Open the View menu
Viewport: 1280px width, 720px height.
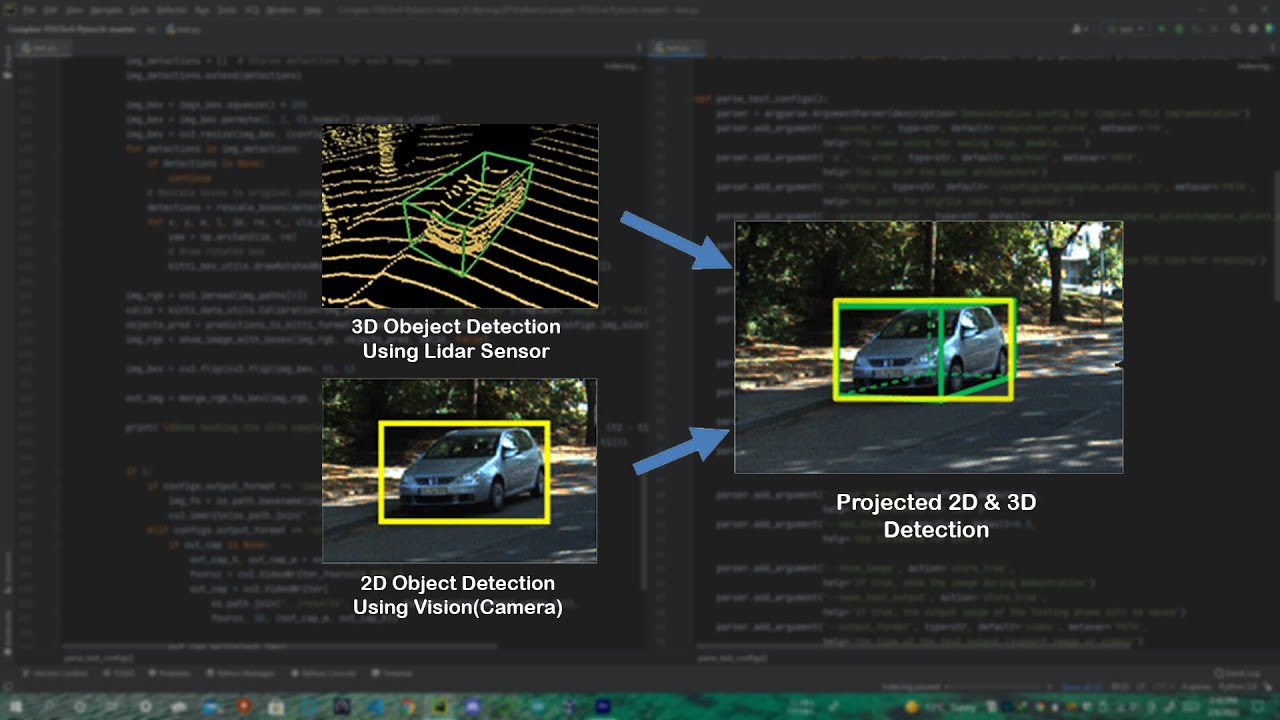(x=74, y=10)
